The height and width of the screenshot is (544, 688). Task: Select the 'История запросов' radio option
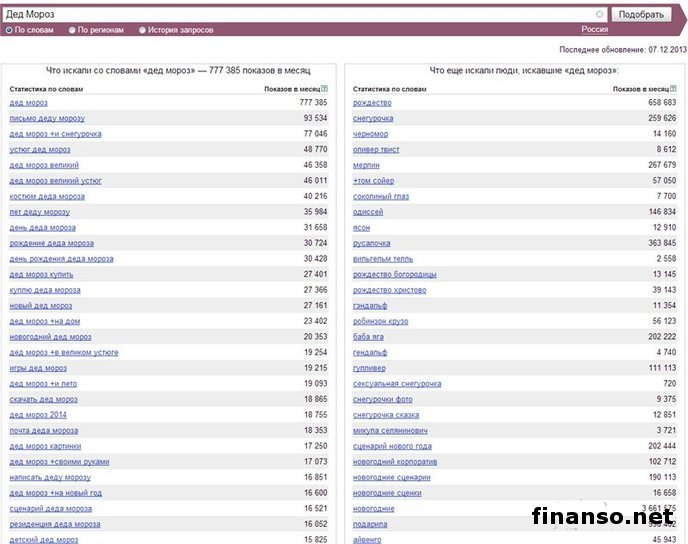click(142, 30)
